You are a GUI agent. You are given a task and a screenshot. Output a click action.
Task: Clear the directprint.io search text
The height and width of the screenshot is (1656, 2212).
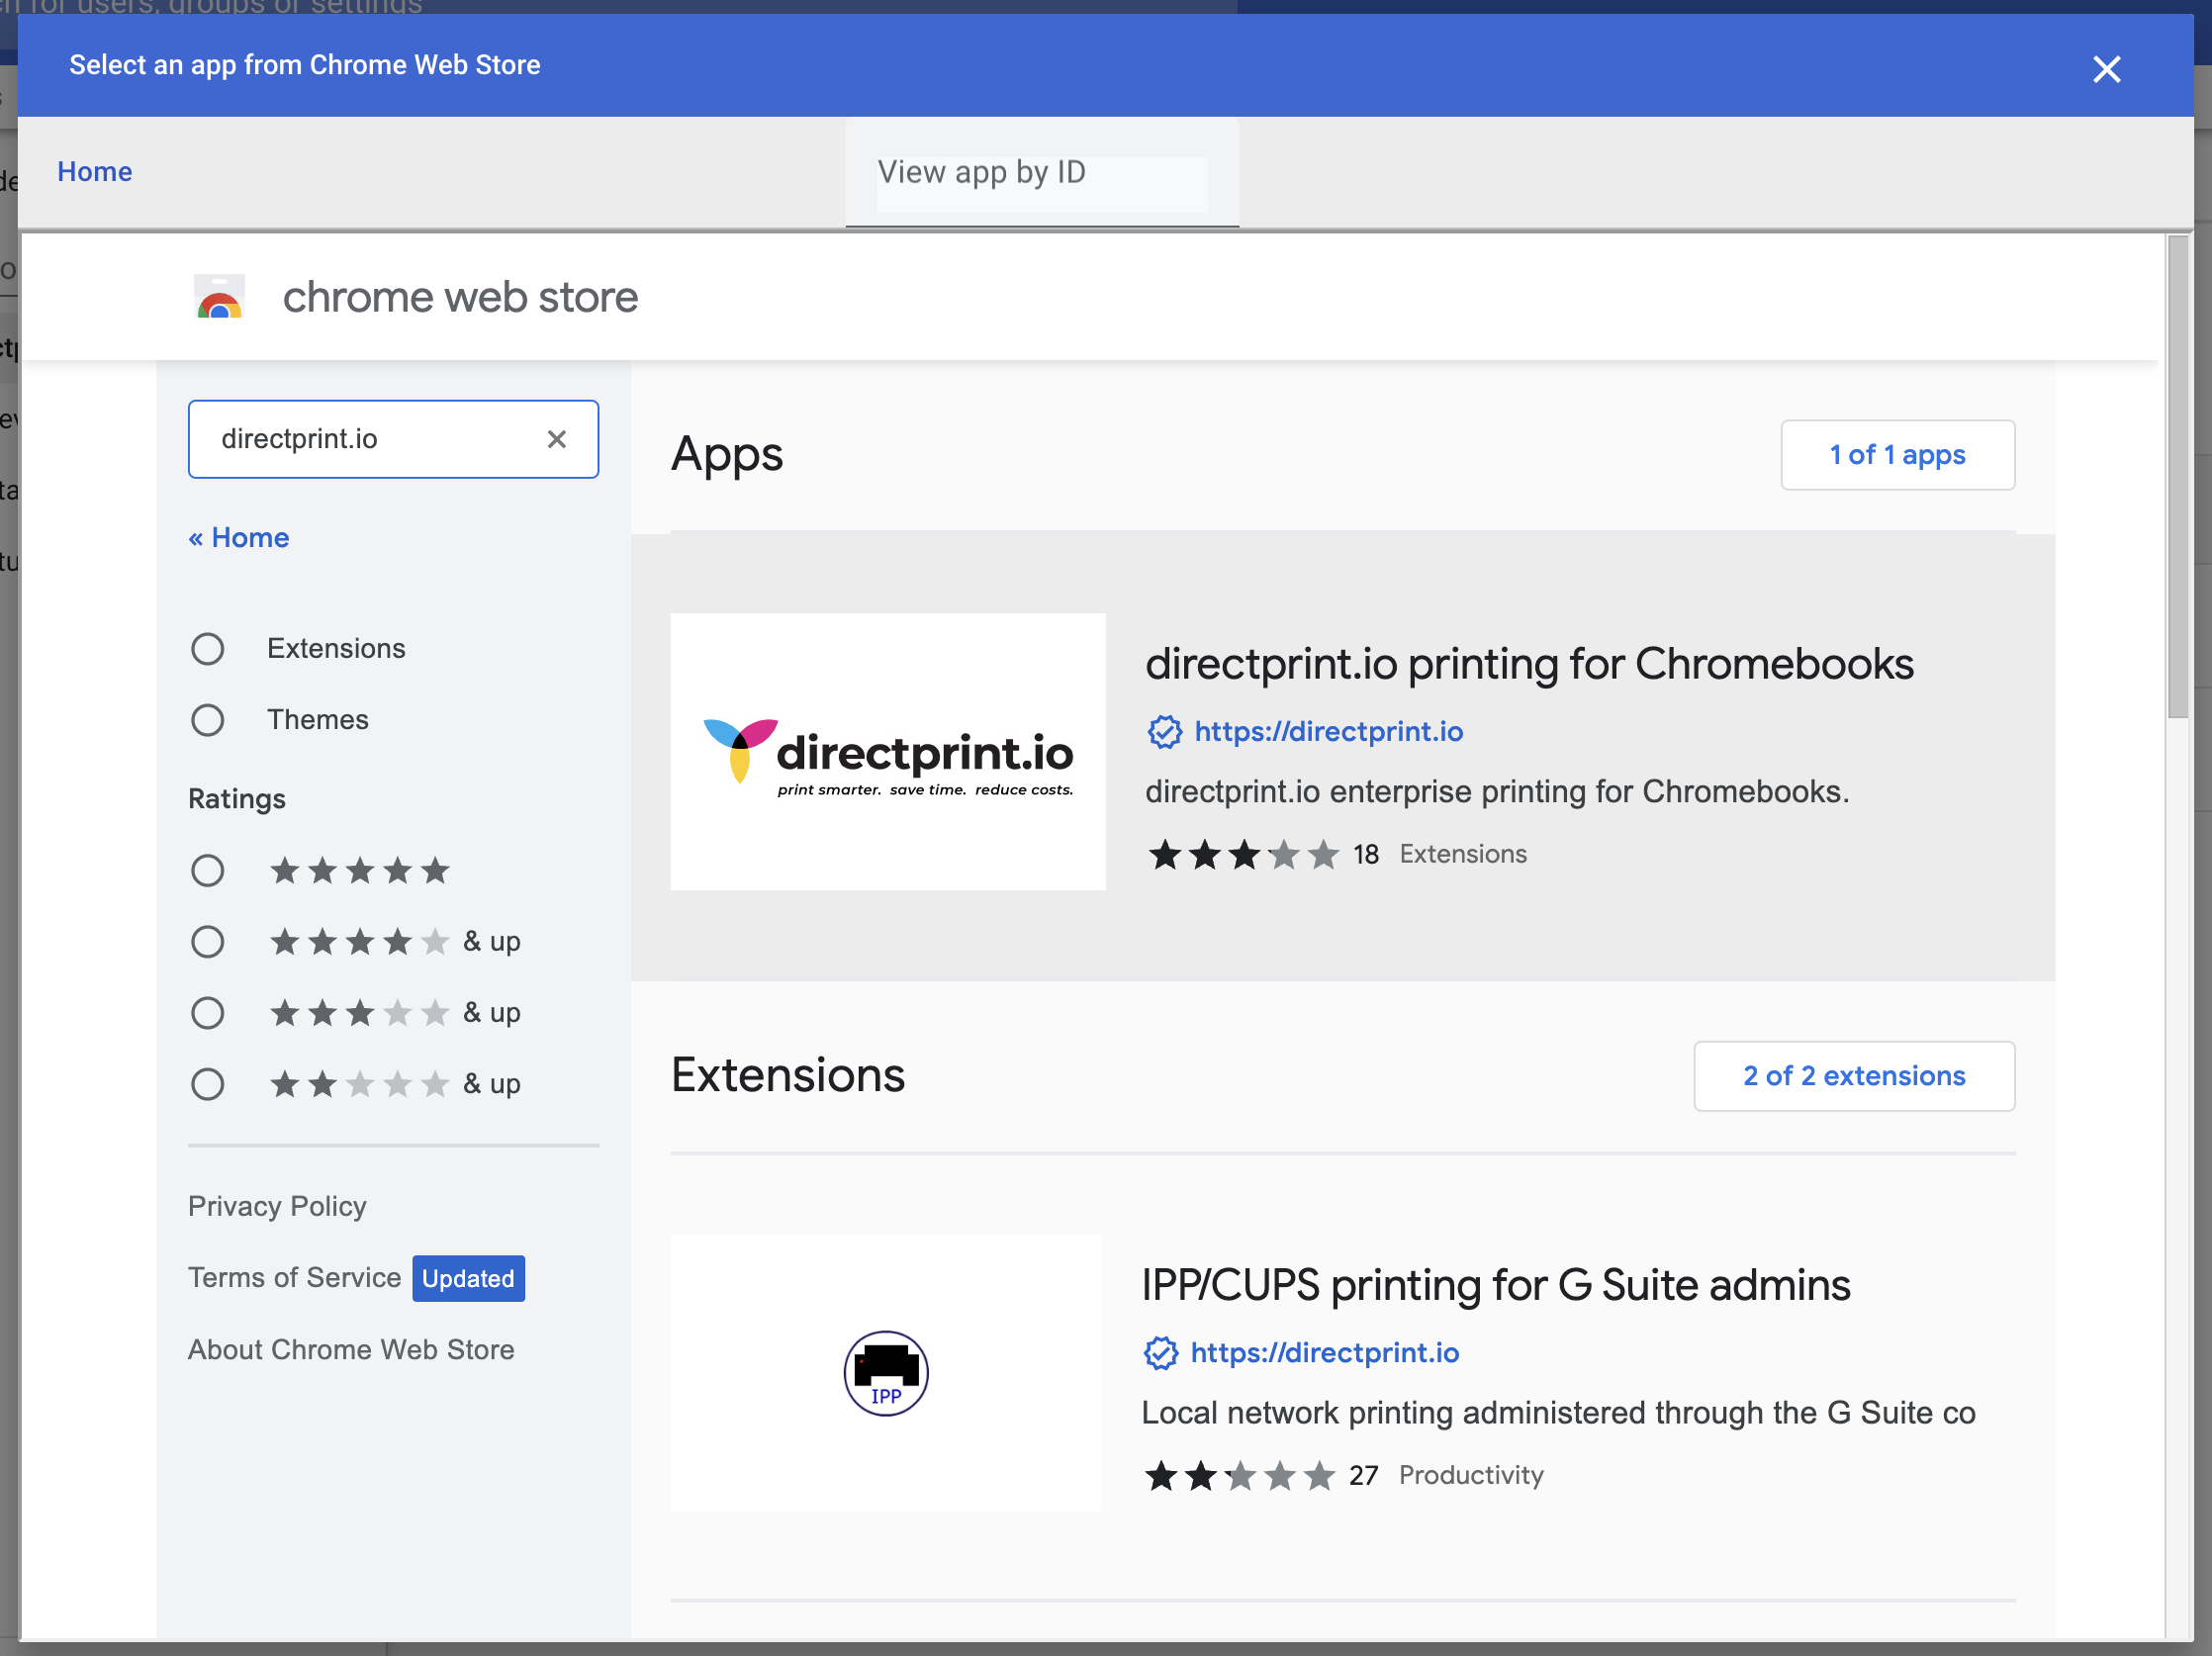tap(557, 439)
